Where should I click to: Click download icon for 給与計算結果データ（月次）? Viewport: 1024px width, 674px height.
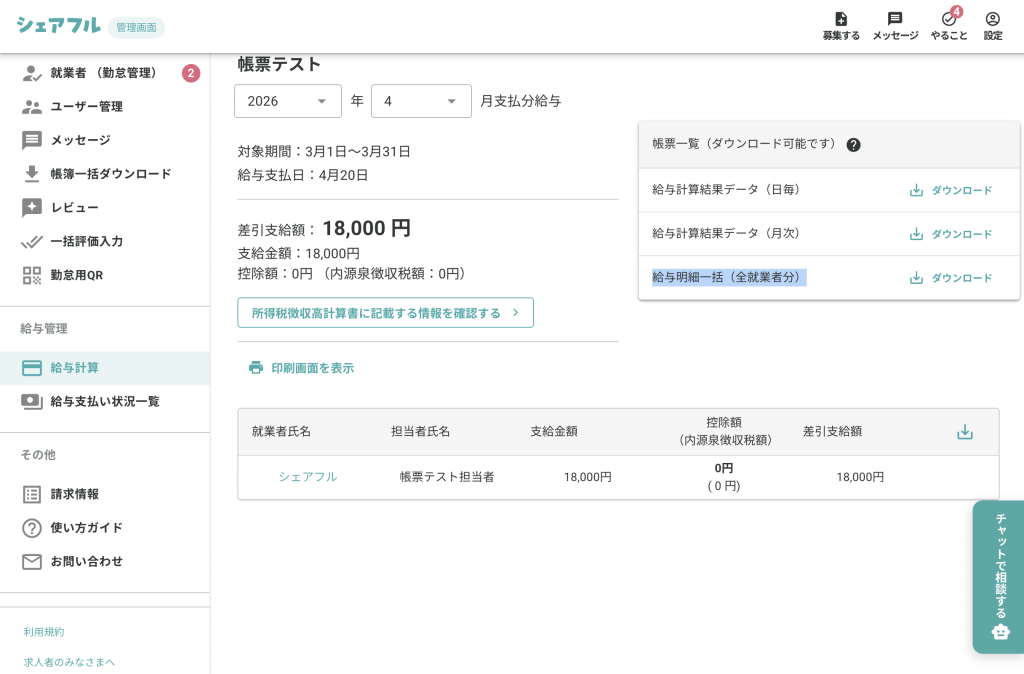point(916,234)
